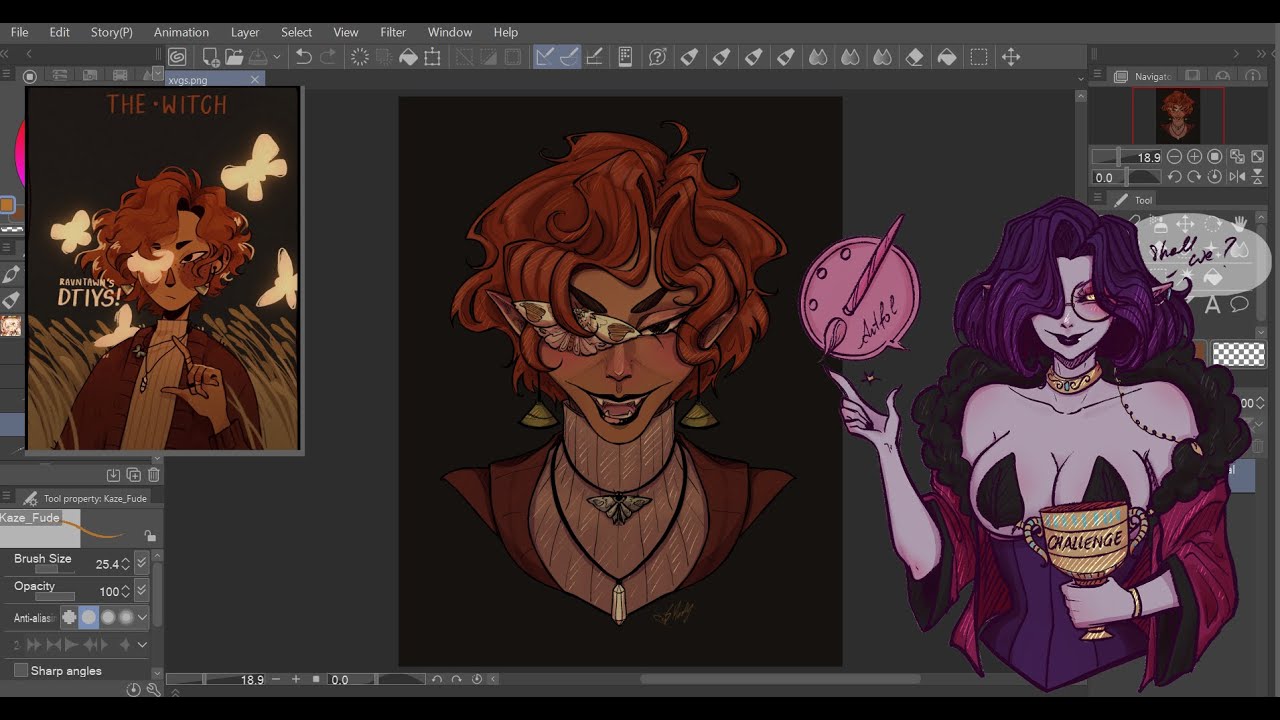Delete sub tool with trash icon
Viewport: 1280px width, 720px height.
[153, 475]
